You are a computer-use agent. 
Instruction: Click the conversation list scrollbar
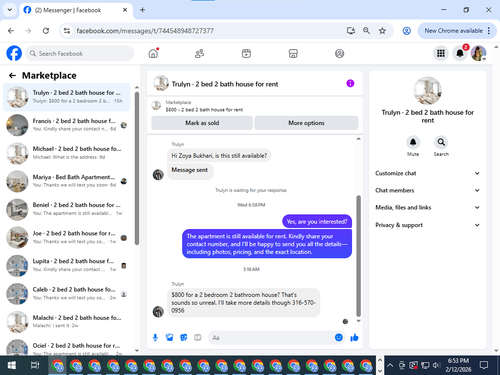point(137,168)
